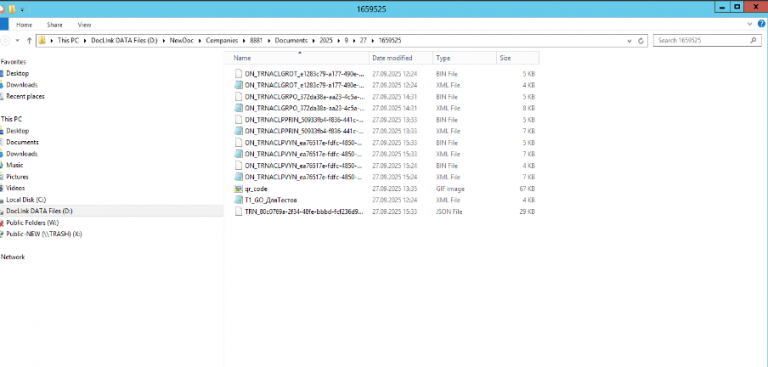Select Local Disk (C:) in sidebar

coord(26,200)
